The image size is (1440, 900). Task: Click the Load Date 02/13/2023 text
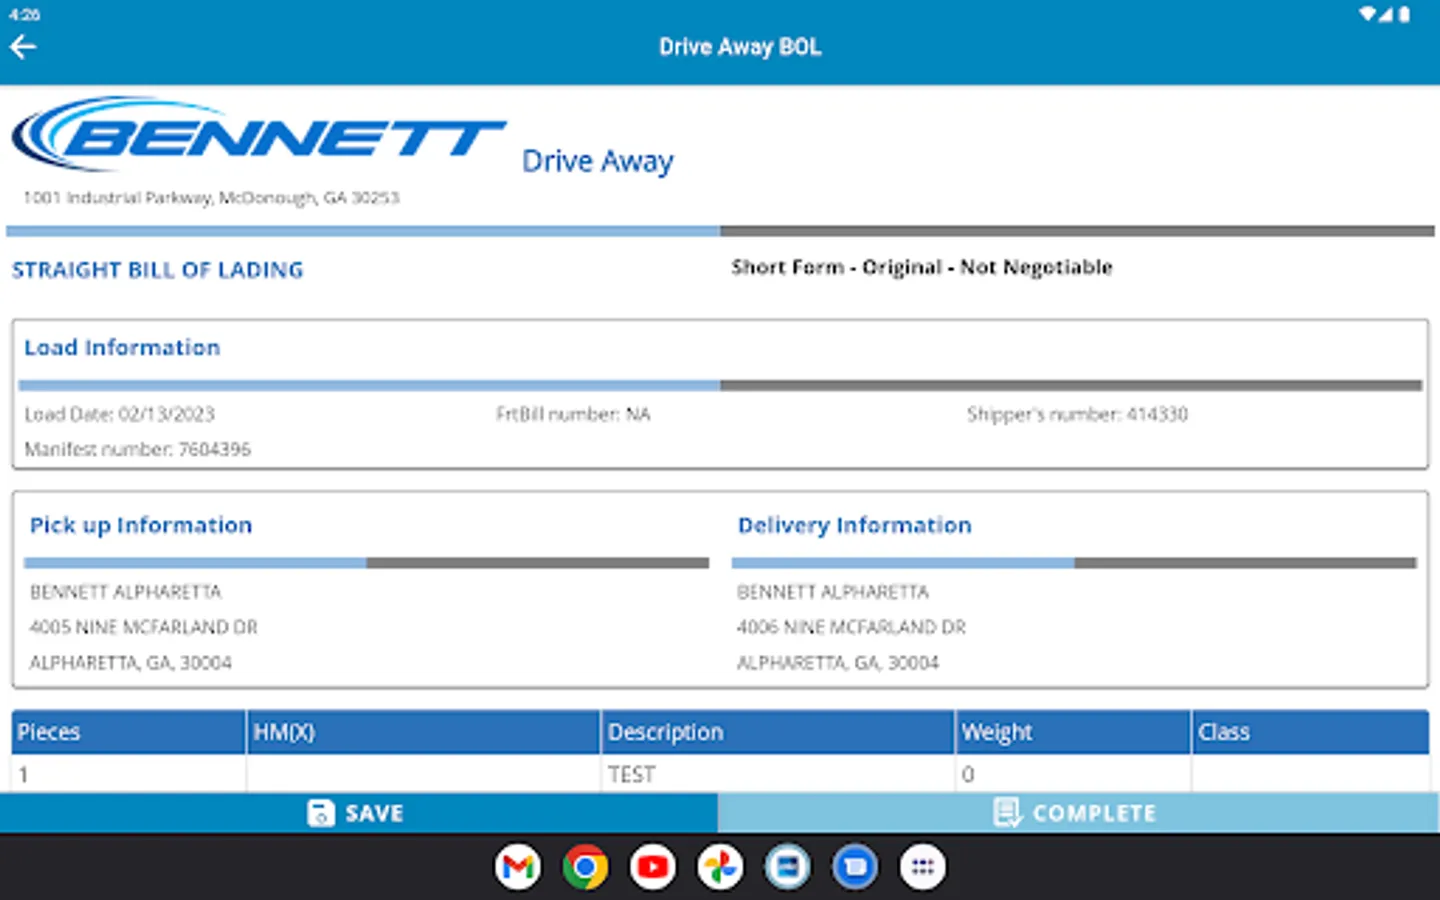120,414
